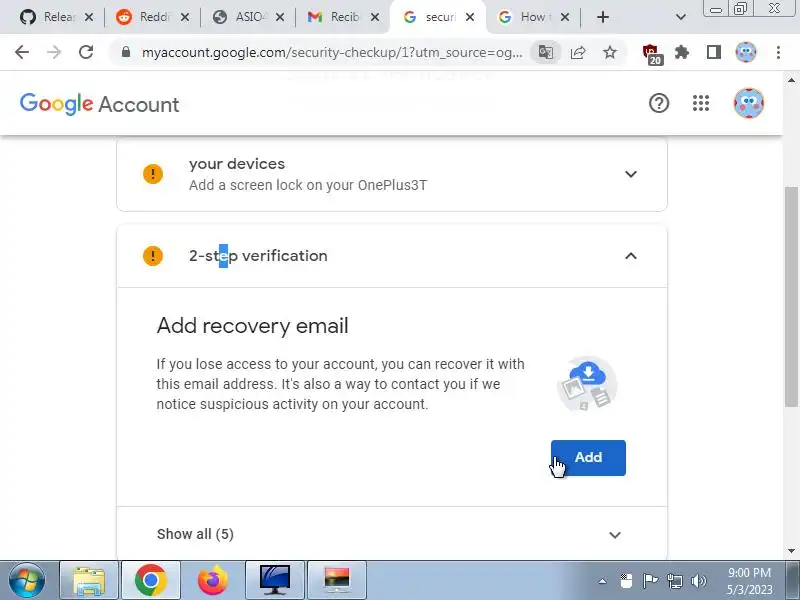
Task: Switch to the ASIO4 tab
Action: pos(248,17)
